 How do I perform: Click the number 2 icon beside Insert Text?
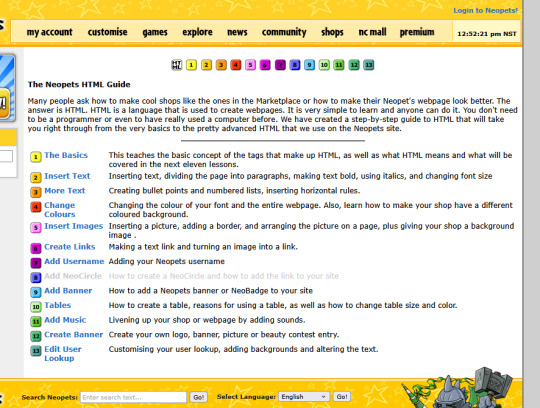(36, 177)
